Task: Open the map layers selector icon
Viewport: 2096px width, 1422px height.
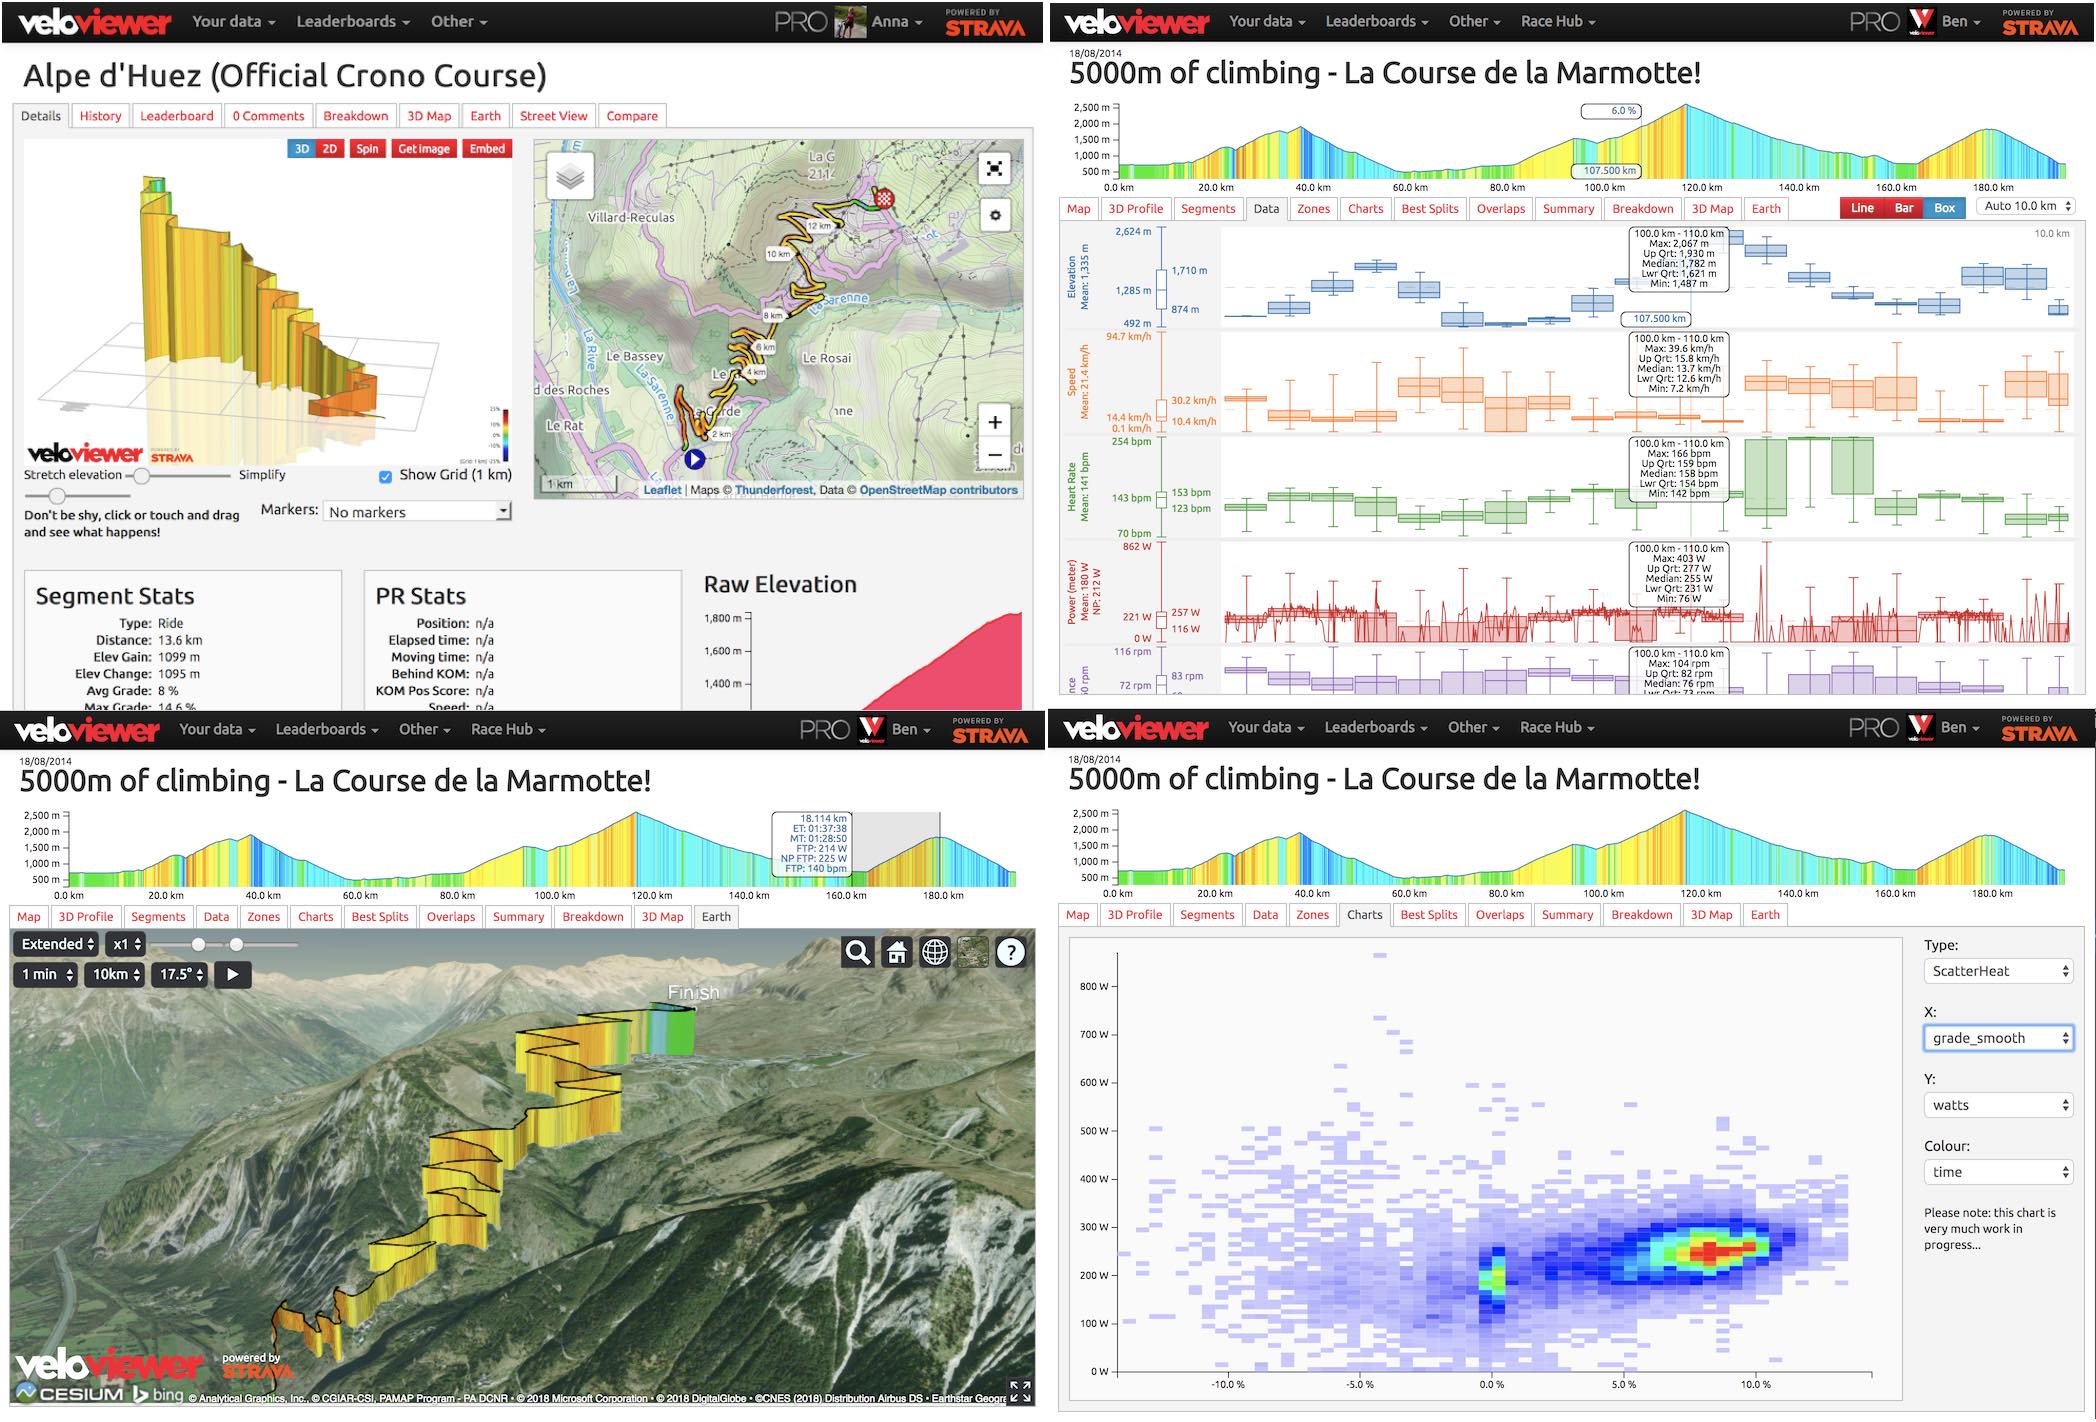Action: point(570,178)
